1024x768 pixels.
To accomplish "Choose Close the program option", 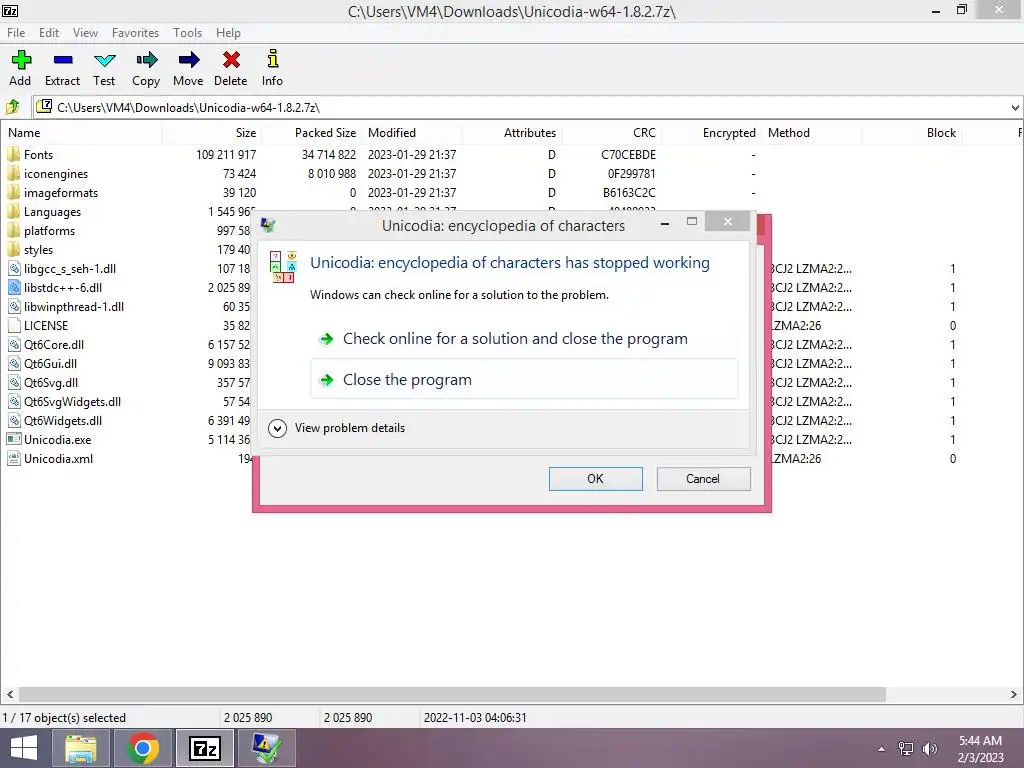I will [x=524, y=379].
